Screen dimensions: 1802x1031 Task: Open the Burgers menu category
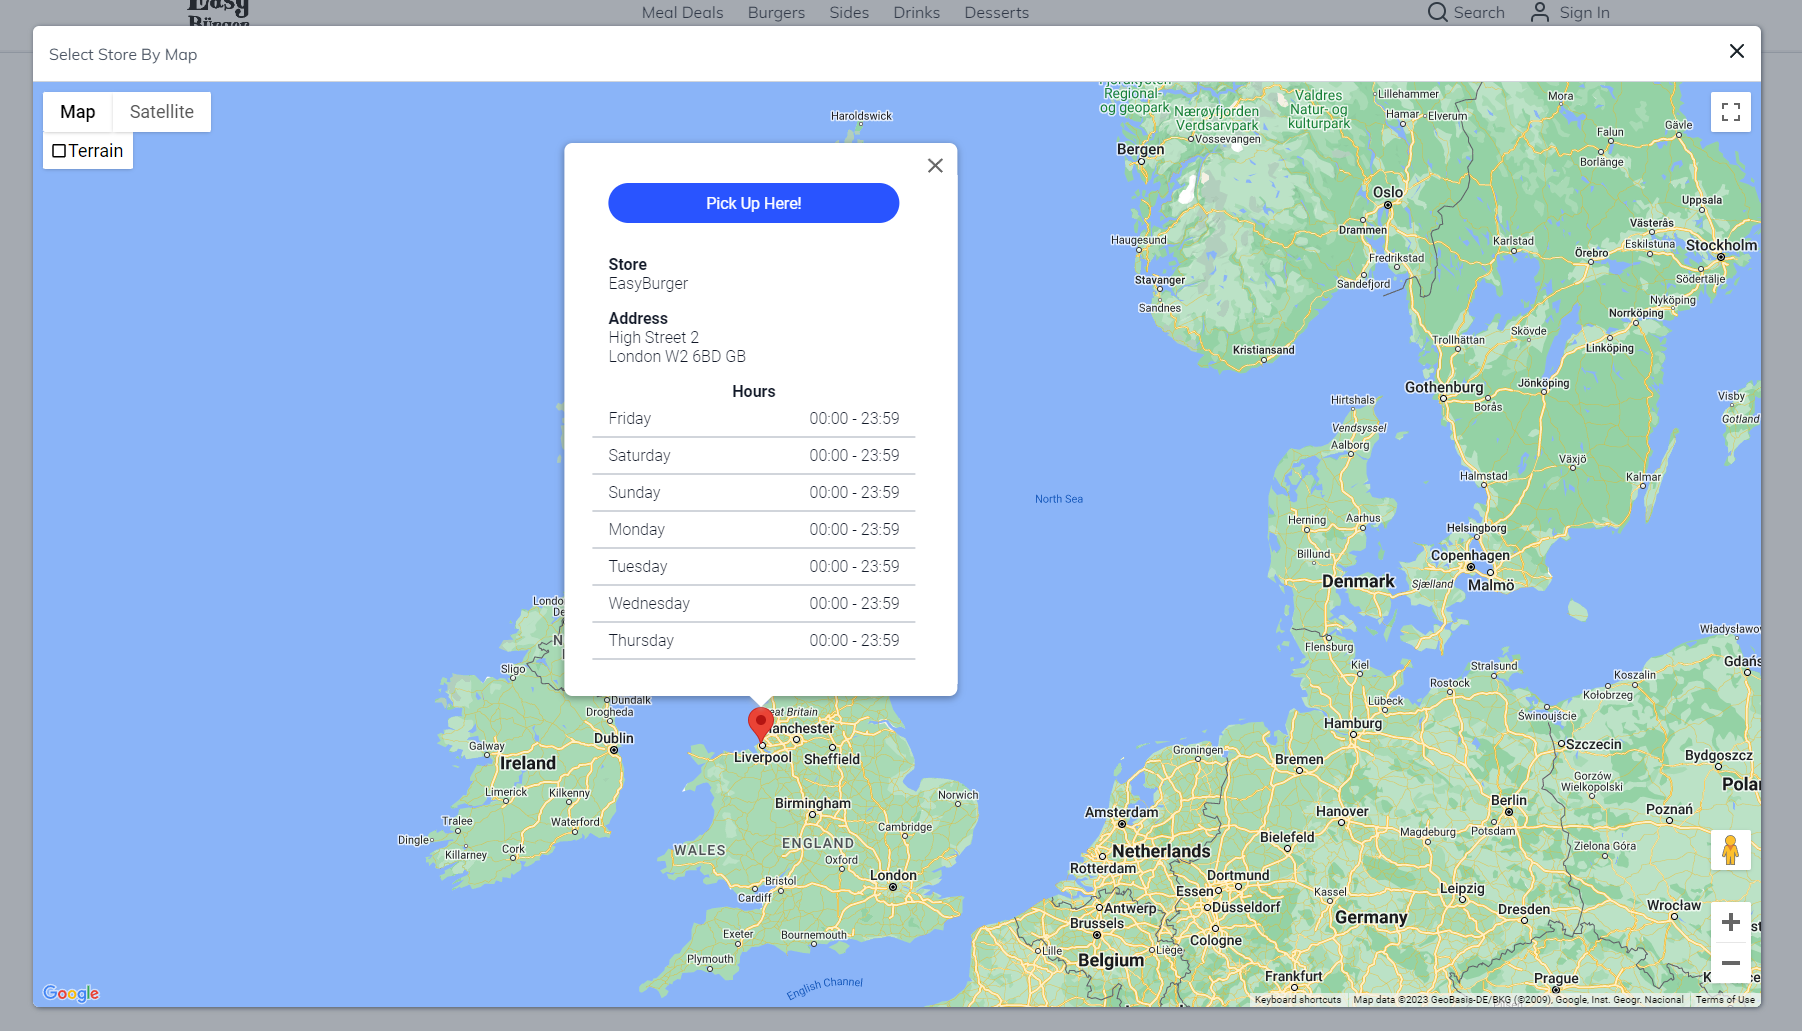[776, 13]
